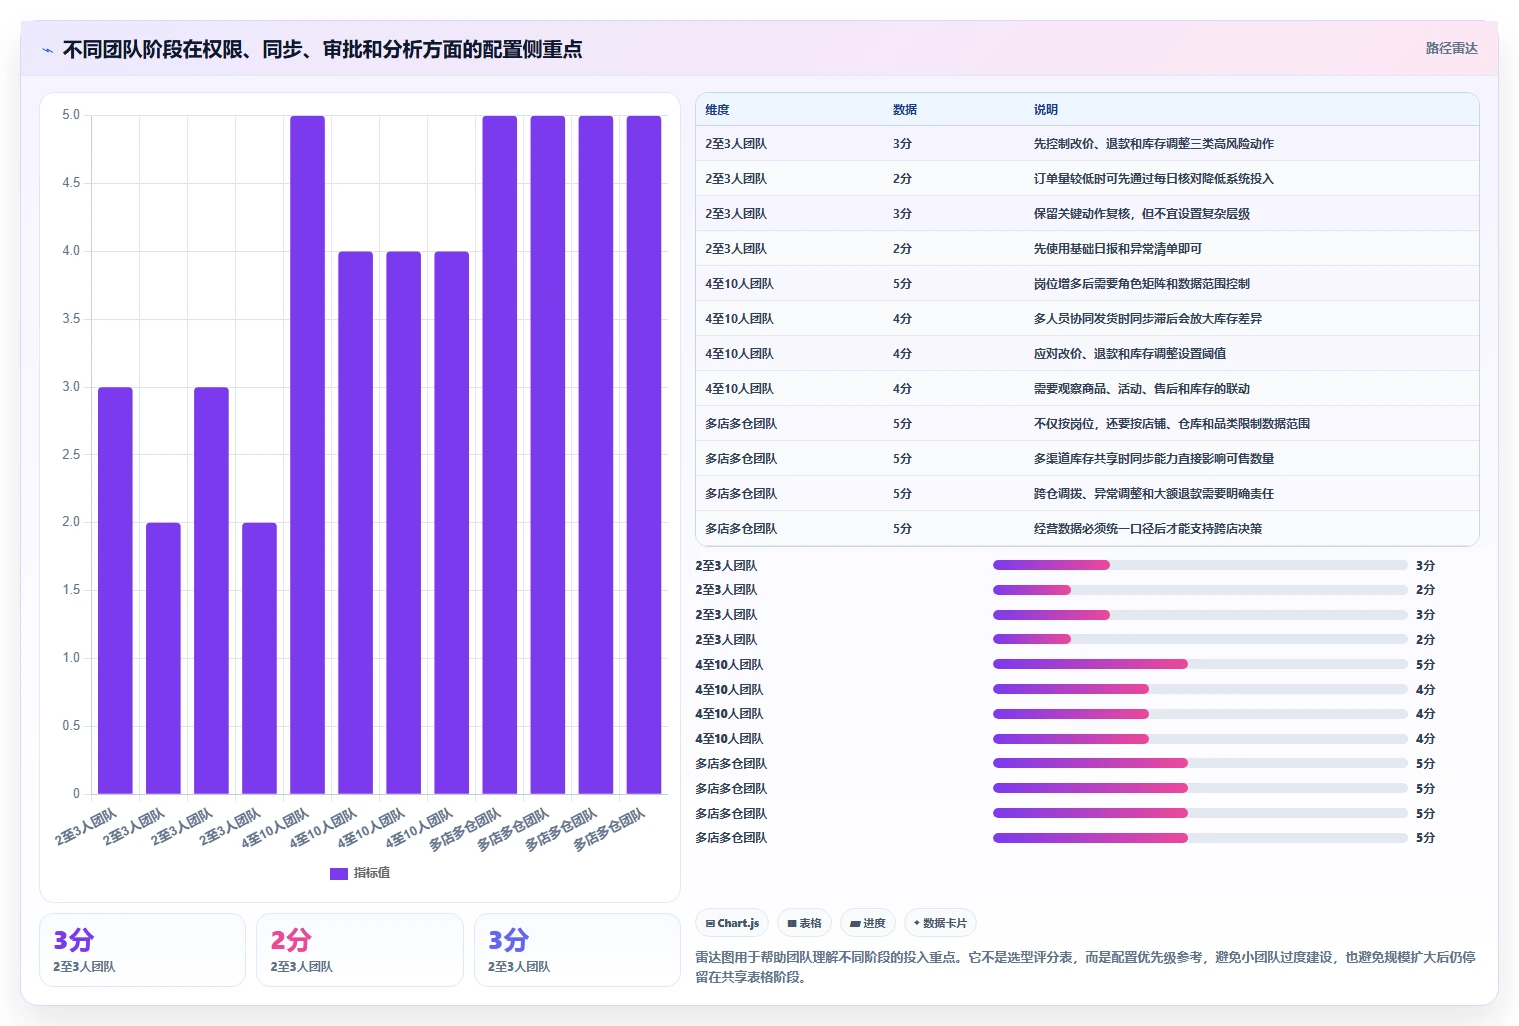Image resolution: width=1519 pixels, height=1026 pixels.
Task: Click the 维度 column header
Action: 717,110
